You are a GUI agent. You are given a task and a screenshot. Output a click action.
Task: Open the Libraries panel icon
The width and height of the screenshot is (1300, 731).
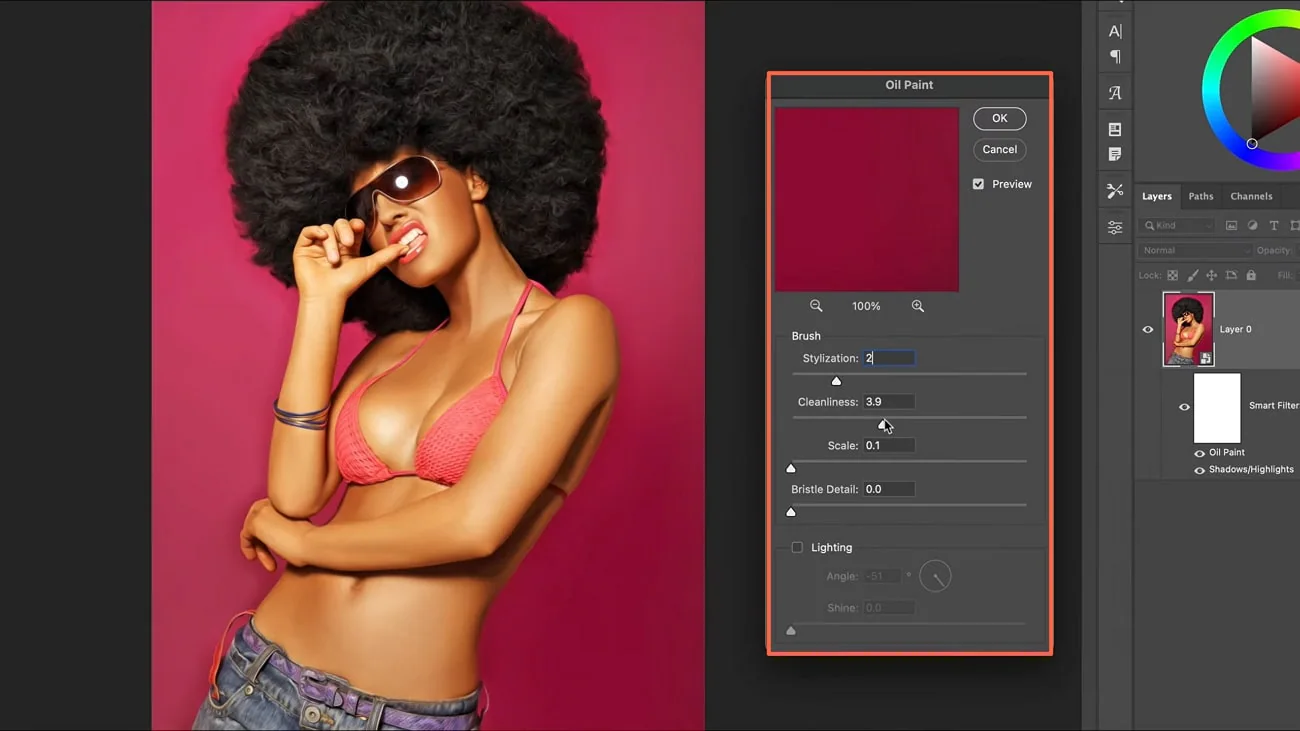coord(1115,129)
